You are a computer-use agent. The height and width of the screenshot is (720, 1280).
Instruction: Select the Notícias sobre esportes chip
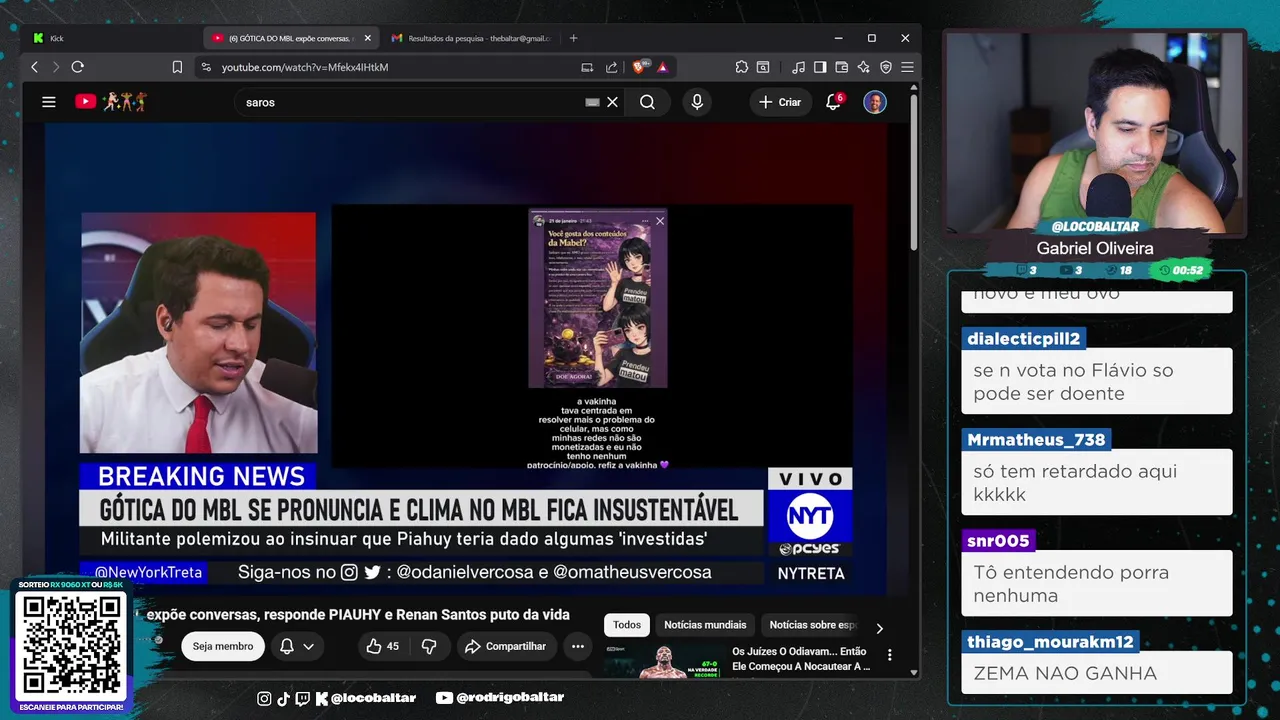[x=812, y=625]
